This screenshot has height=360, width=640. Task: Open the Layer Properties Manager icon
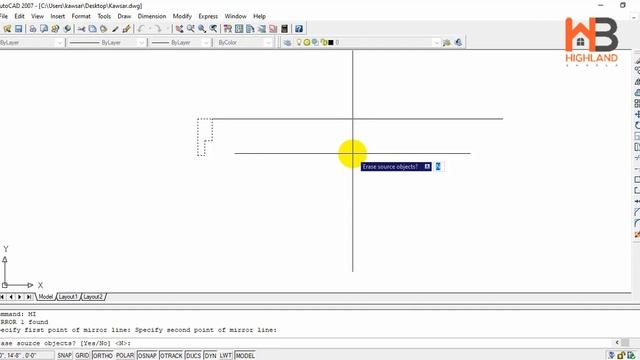pos(287,42)
